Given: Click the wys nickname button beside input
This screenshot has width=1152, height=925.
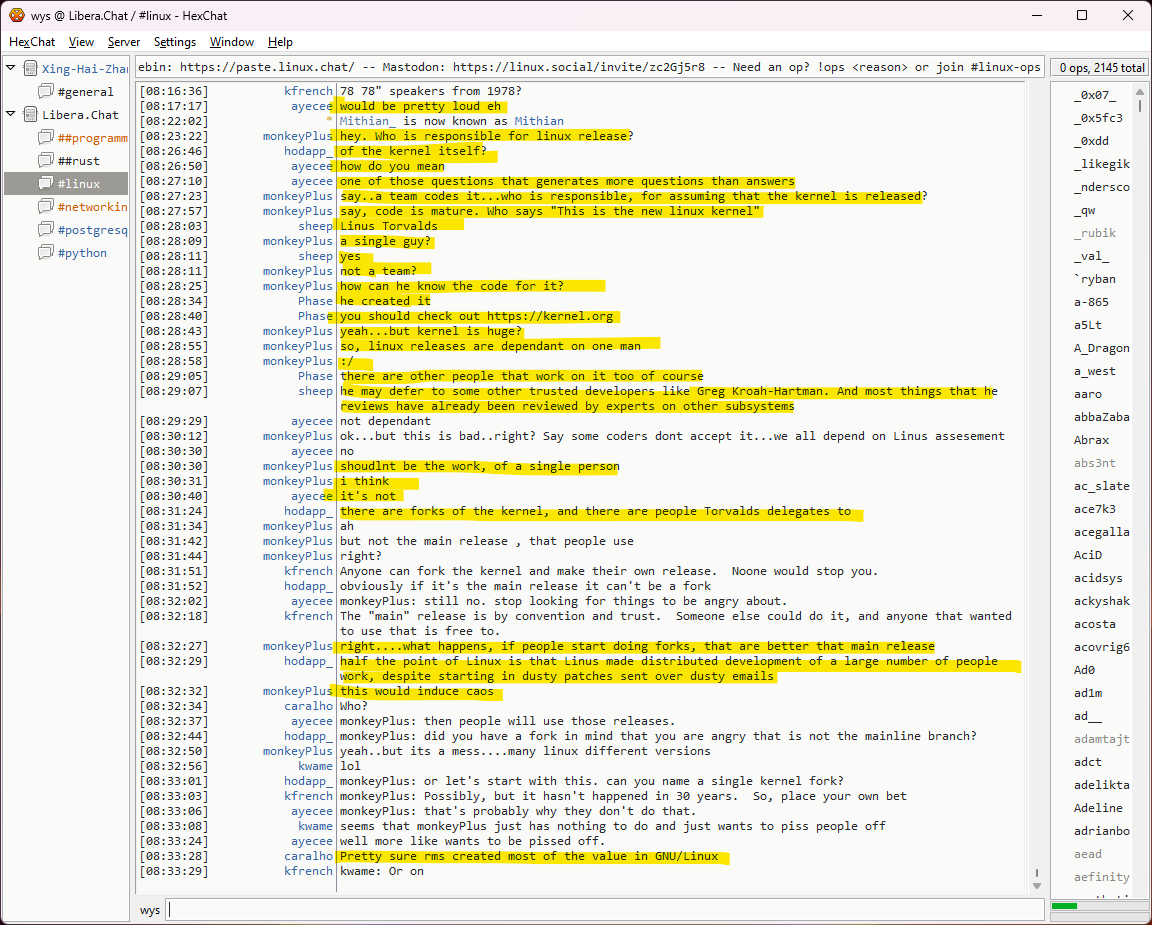Looking at the screenshot, I should pyautogui.click(x=150, y=910).
